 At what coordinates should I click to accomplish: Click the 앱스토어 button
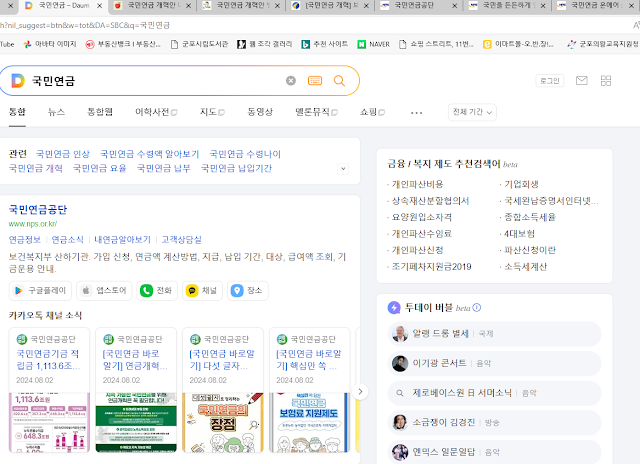104,291
